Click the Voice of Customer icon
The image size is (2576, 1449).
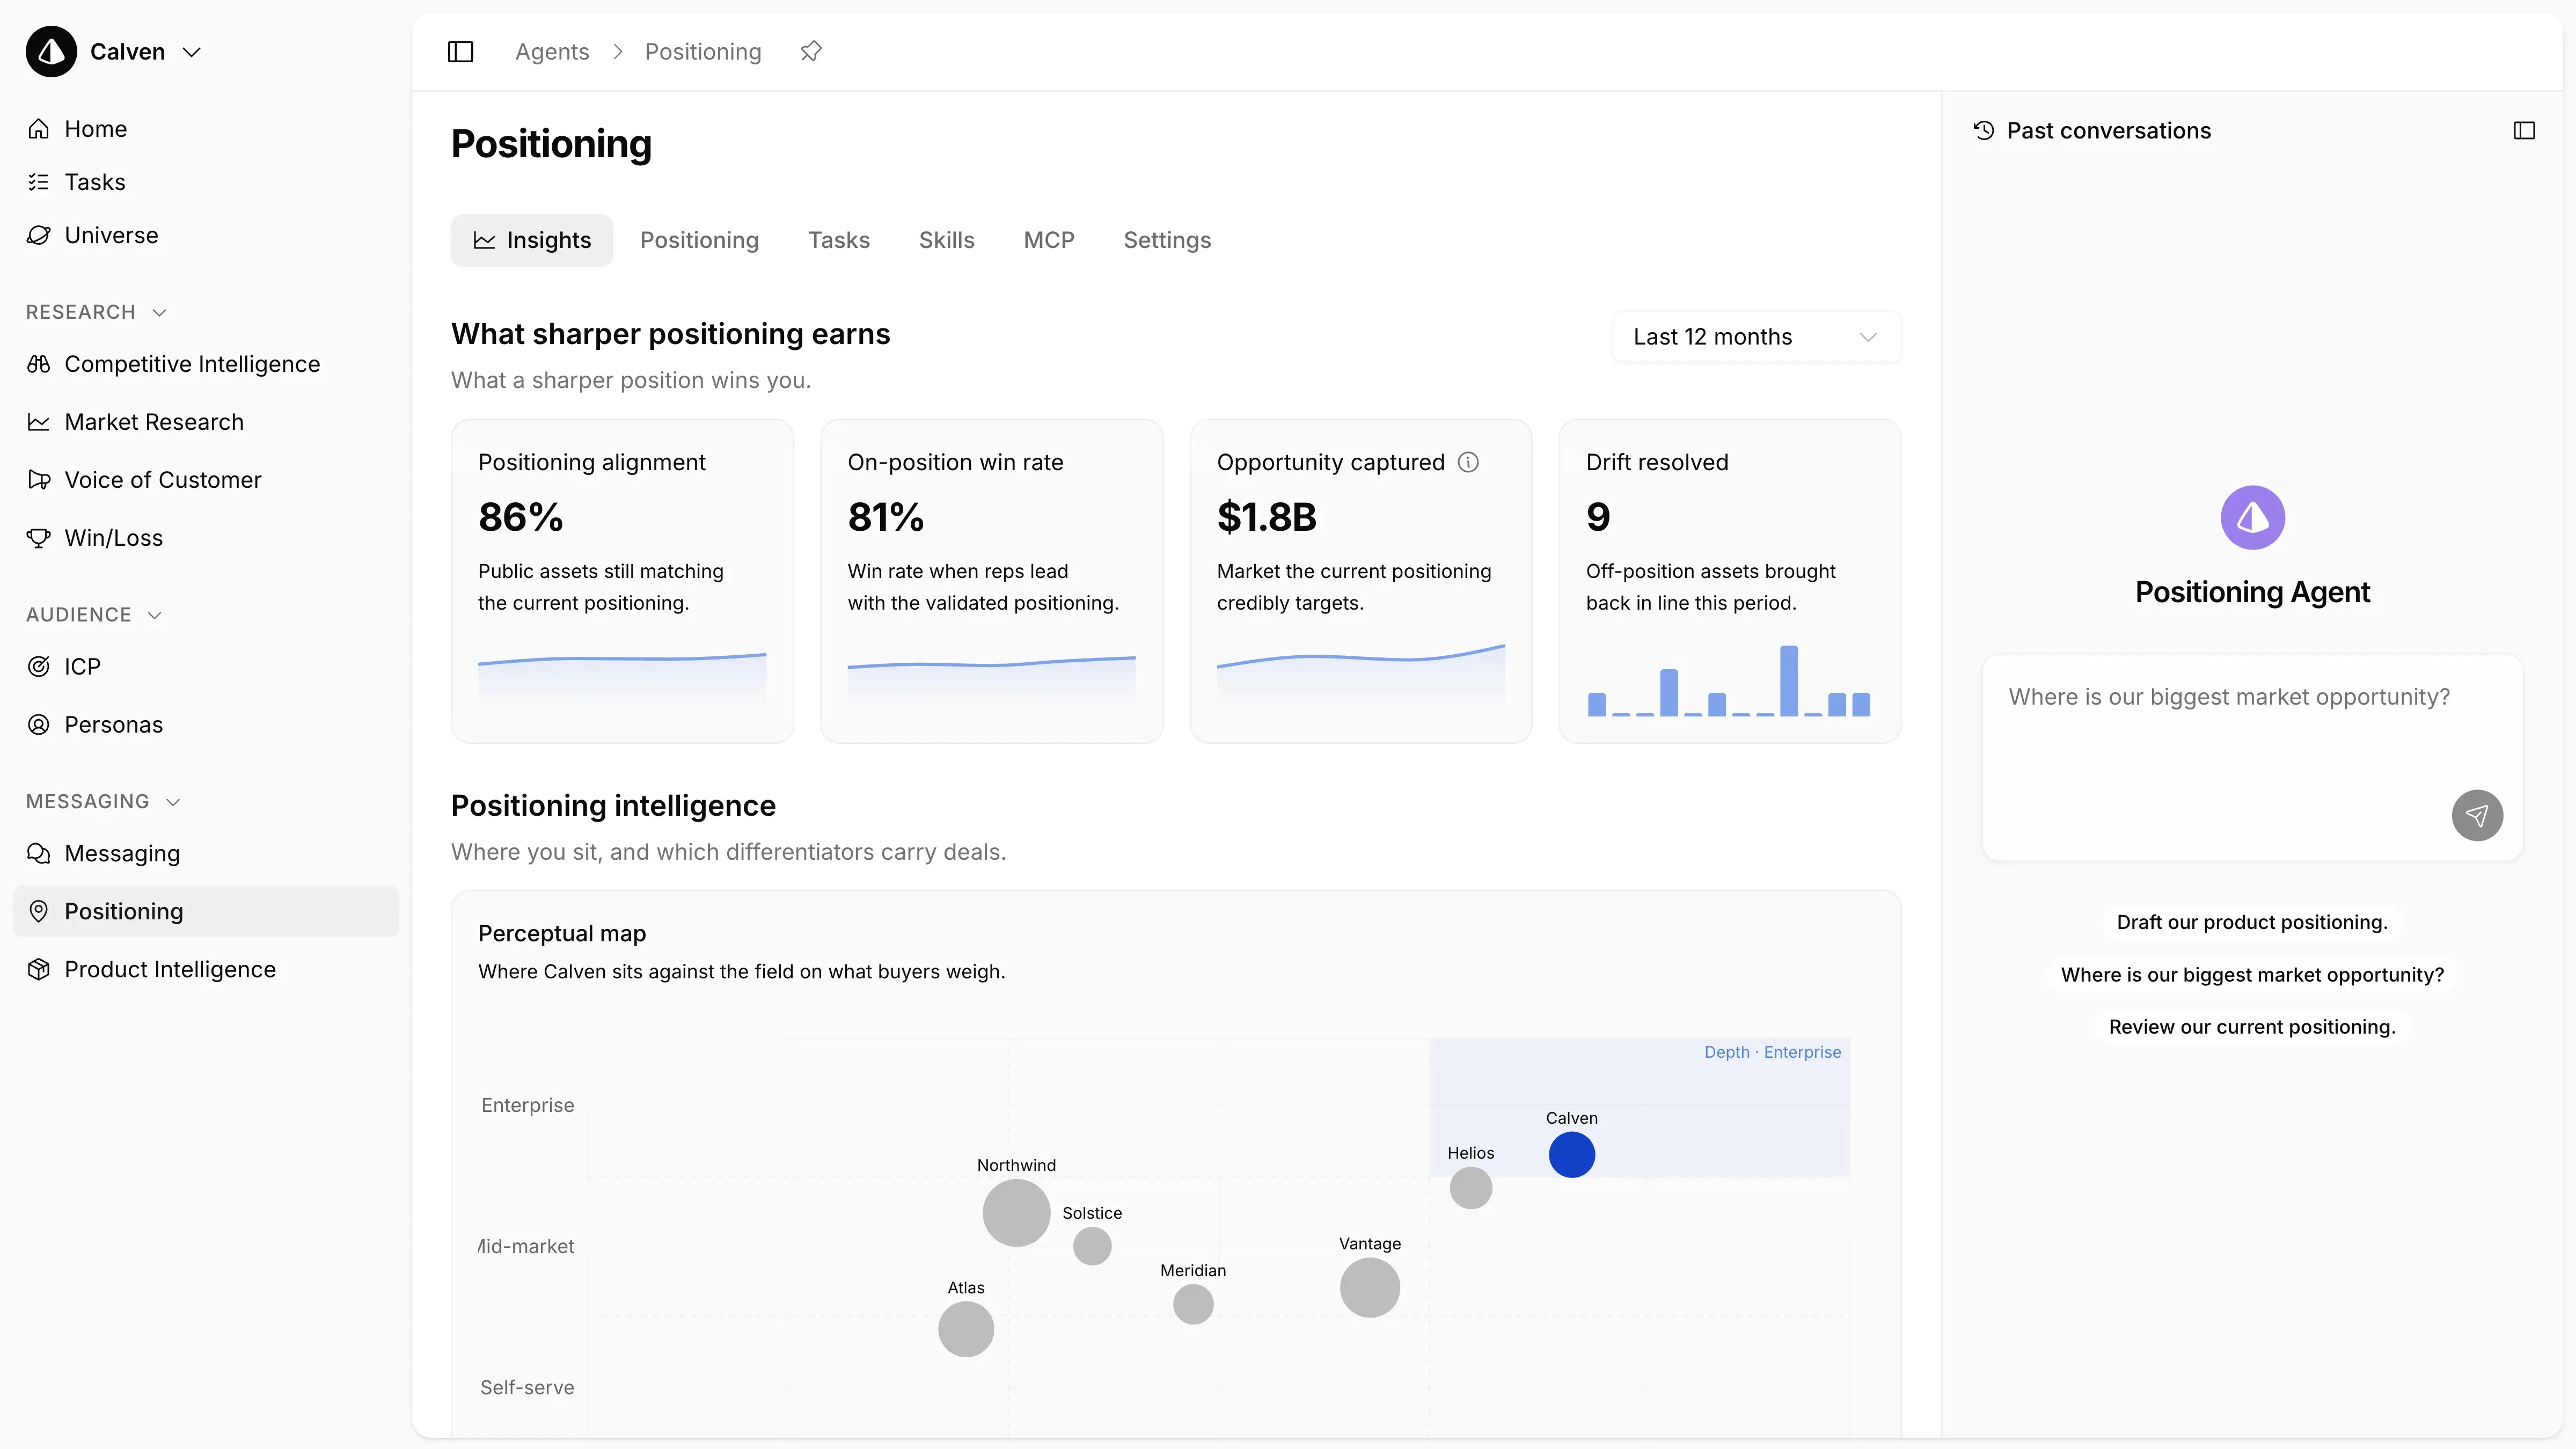click(x=39, y=480)
